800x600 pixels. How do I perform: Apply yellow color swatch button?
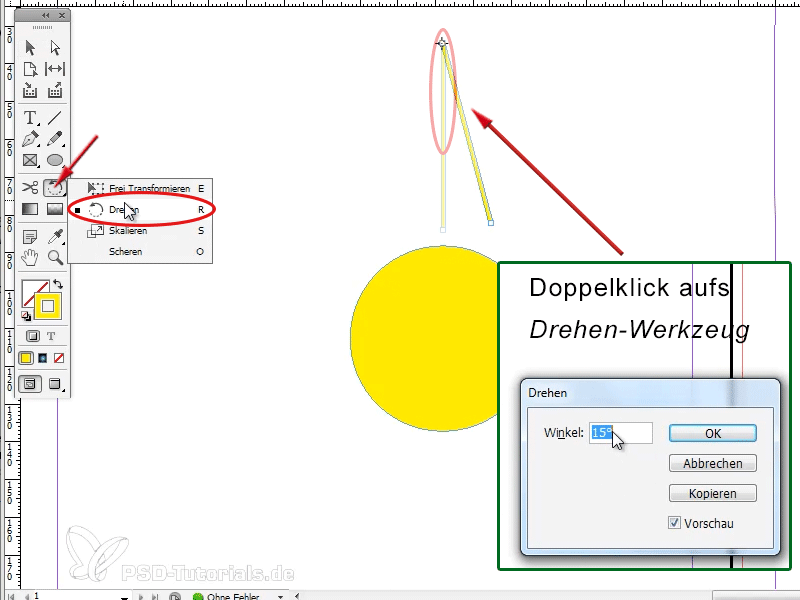click(26, 358)
